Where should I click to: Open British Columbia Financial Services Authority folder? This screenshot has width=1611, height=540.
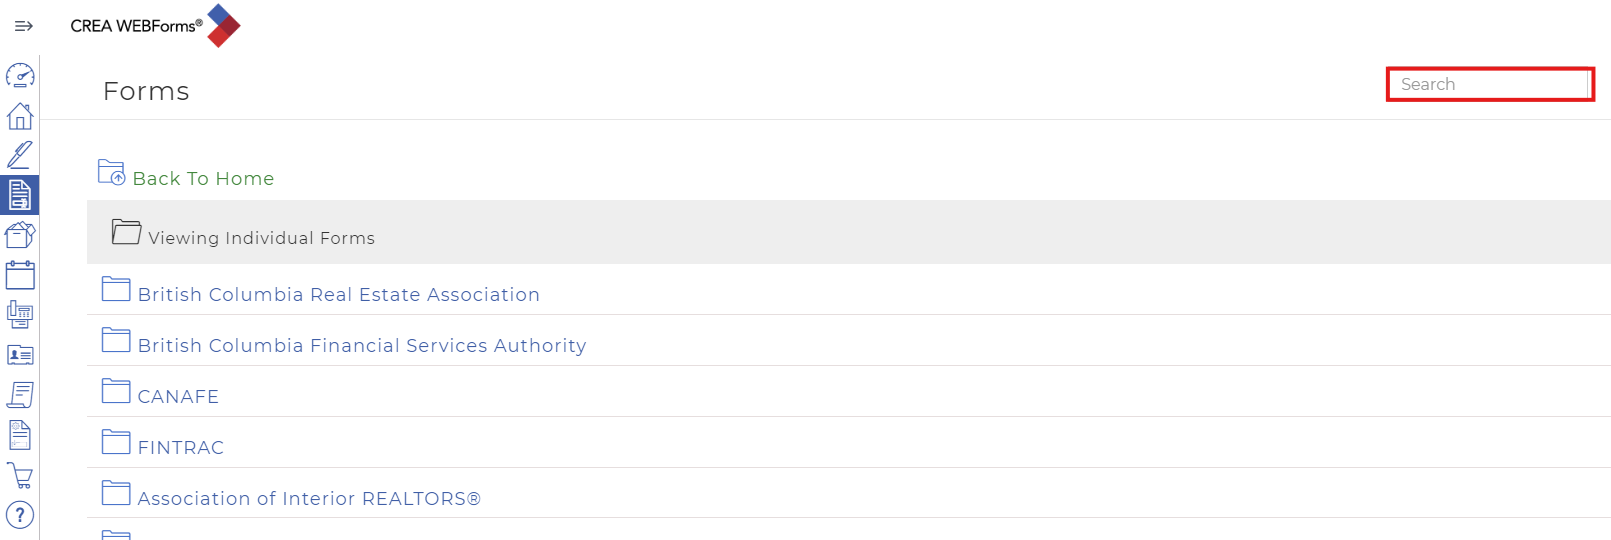click(361, 346)
